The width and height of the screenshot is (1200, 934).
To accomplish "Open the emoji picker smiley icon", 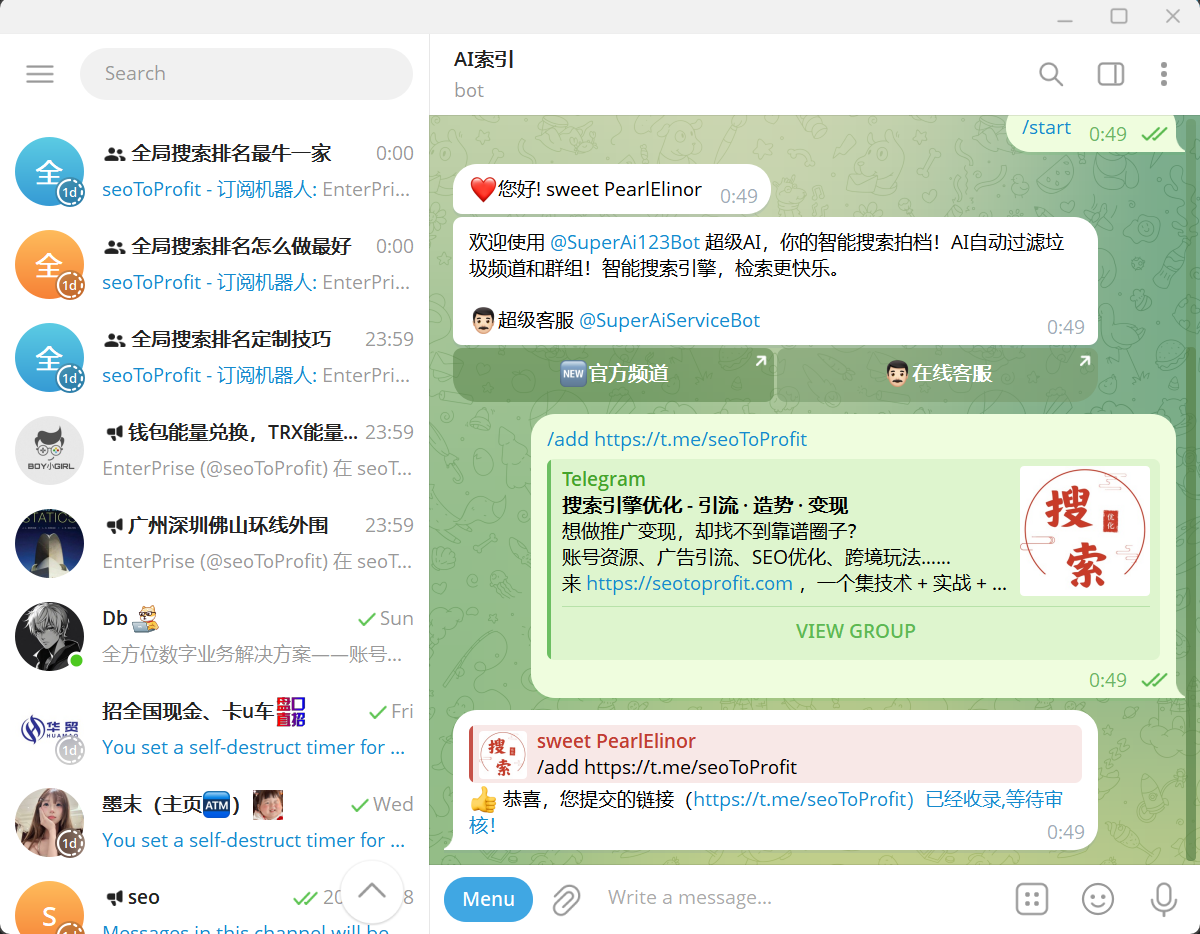I will 1097,899.
